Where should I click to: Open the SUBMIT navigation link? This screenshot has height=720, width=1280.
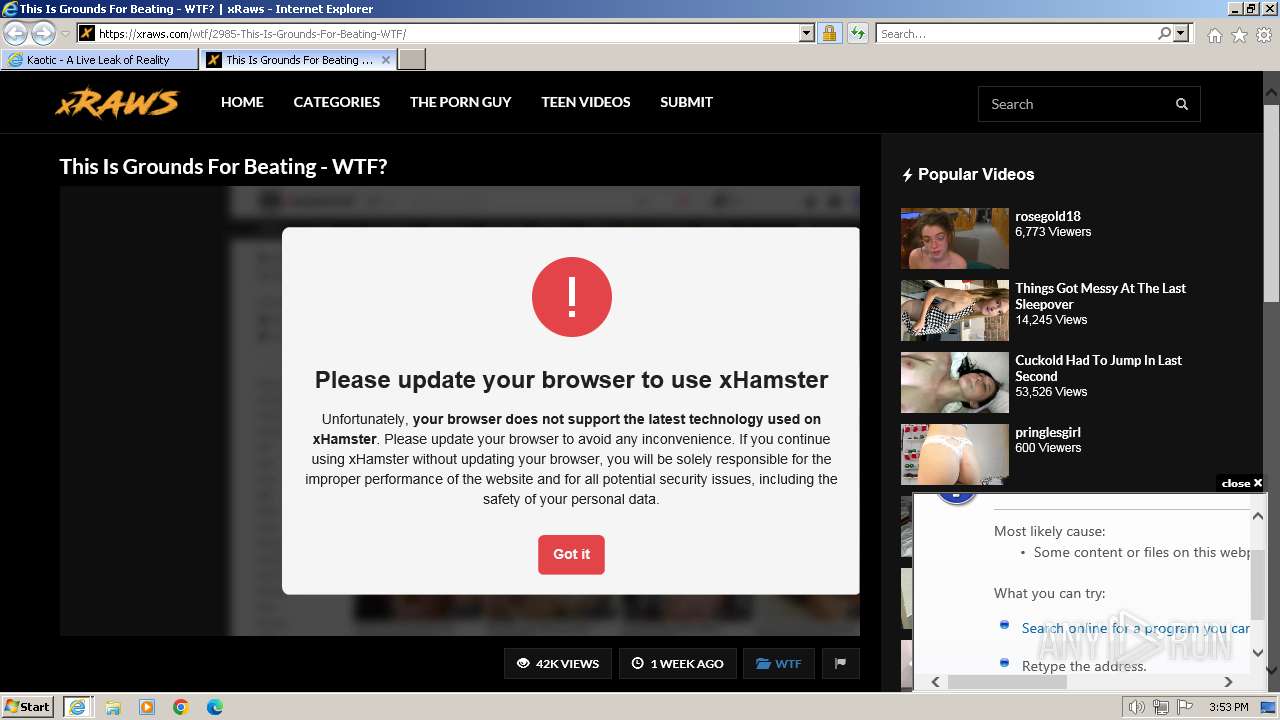[686, 102]
